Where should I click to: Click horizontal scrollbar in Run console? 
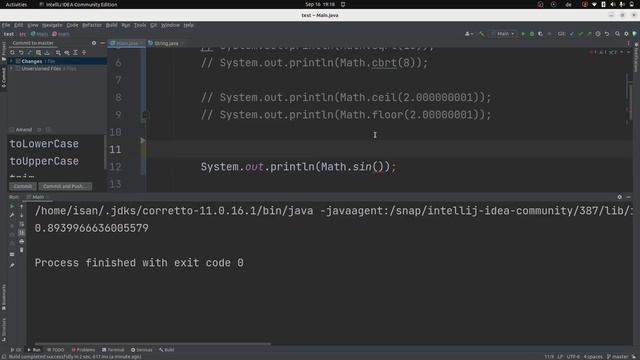pos(153,344)
